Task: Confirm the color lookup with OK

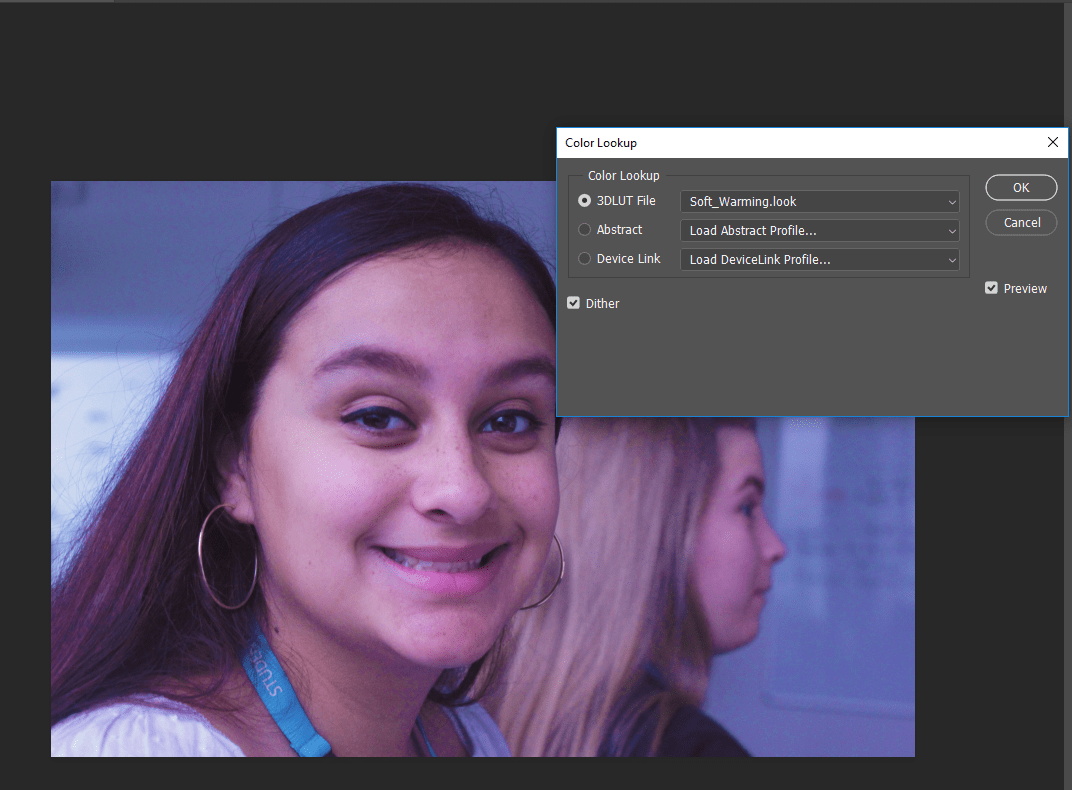Action: (x=1021, y=187)
